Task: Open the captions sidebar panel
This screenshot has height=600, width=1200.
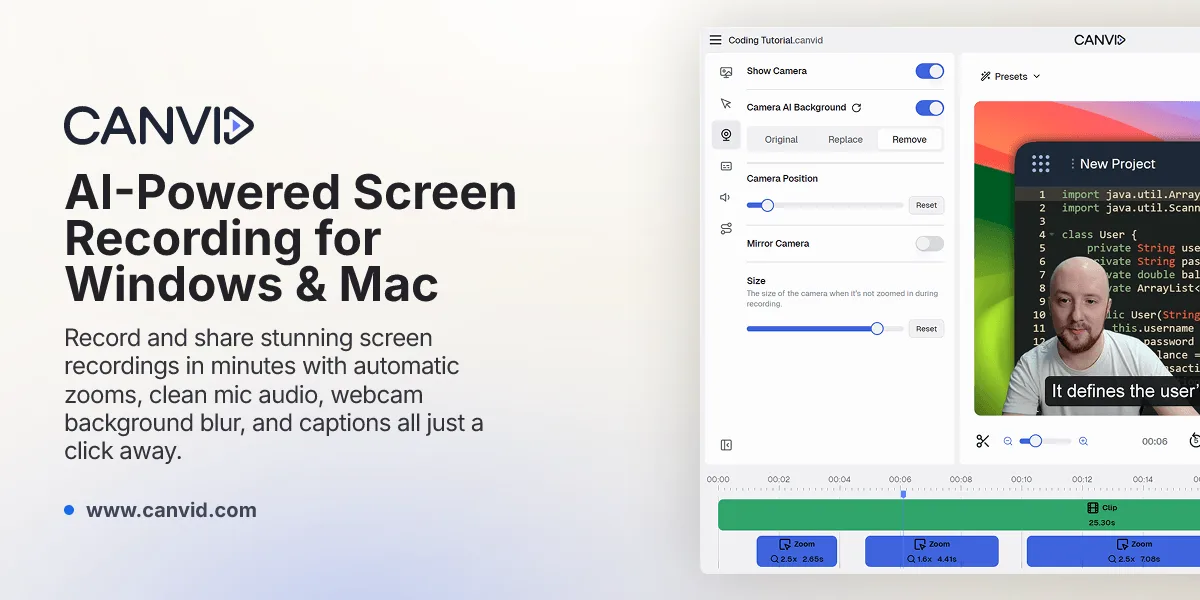Action: click(726, 166)
